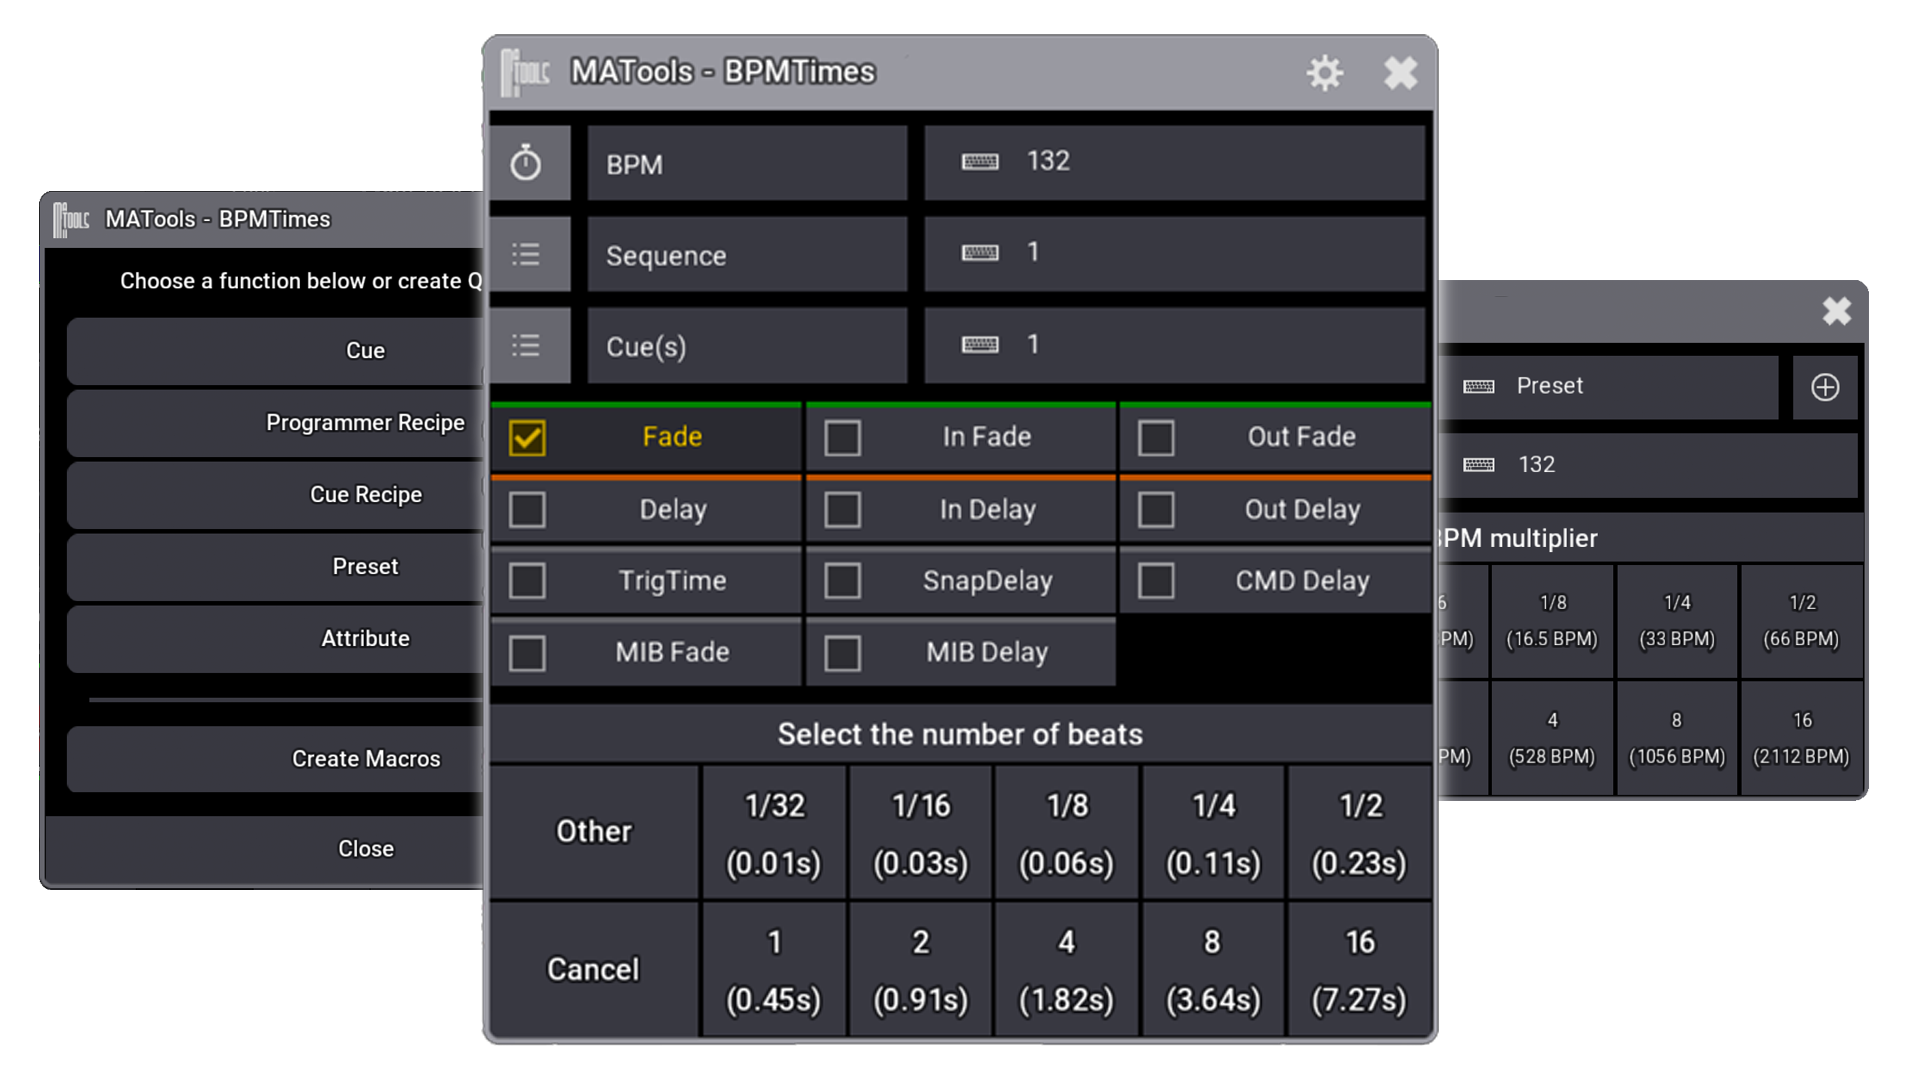This screenshot has width=1920, height=1080.
Task: Click the 132 field in right window
Action: (1649, 465)
